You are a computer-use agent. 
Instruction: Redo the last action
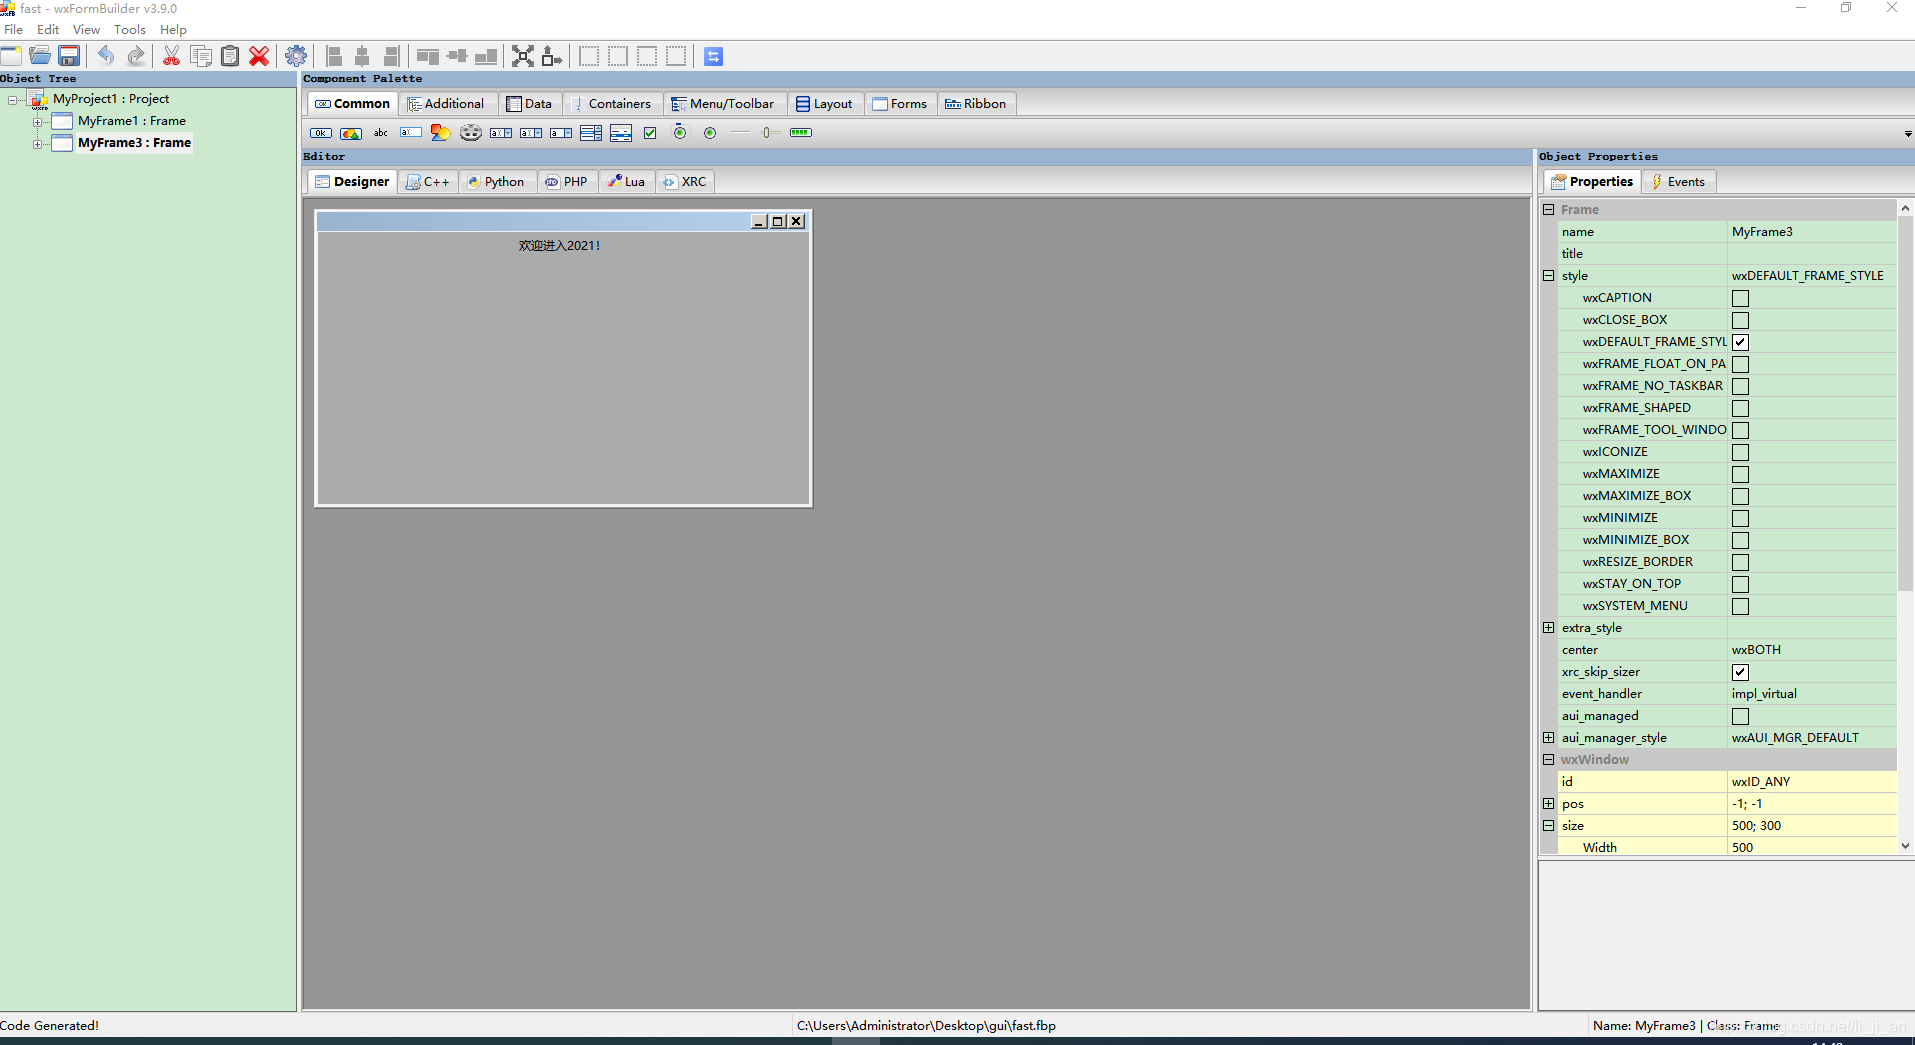[135, 56]
